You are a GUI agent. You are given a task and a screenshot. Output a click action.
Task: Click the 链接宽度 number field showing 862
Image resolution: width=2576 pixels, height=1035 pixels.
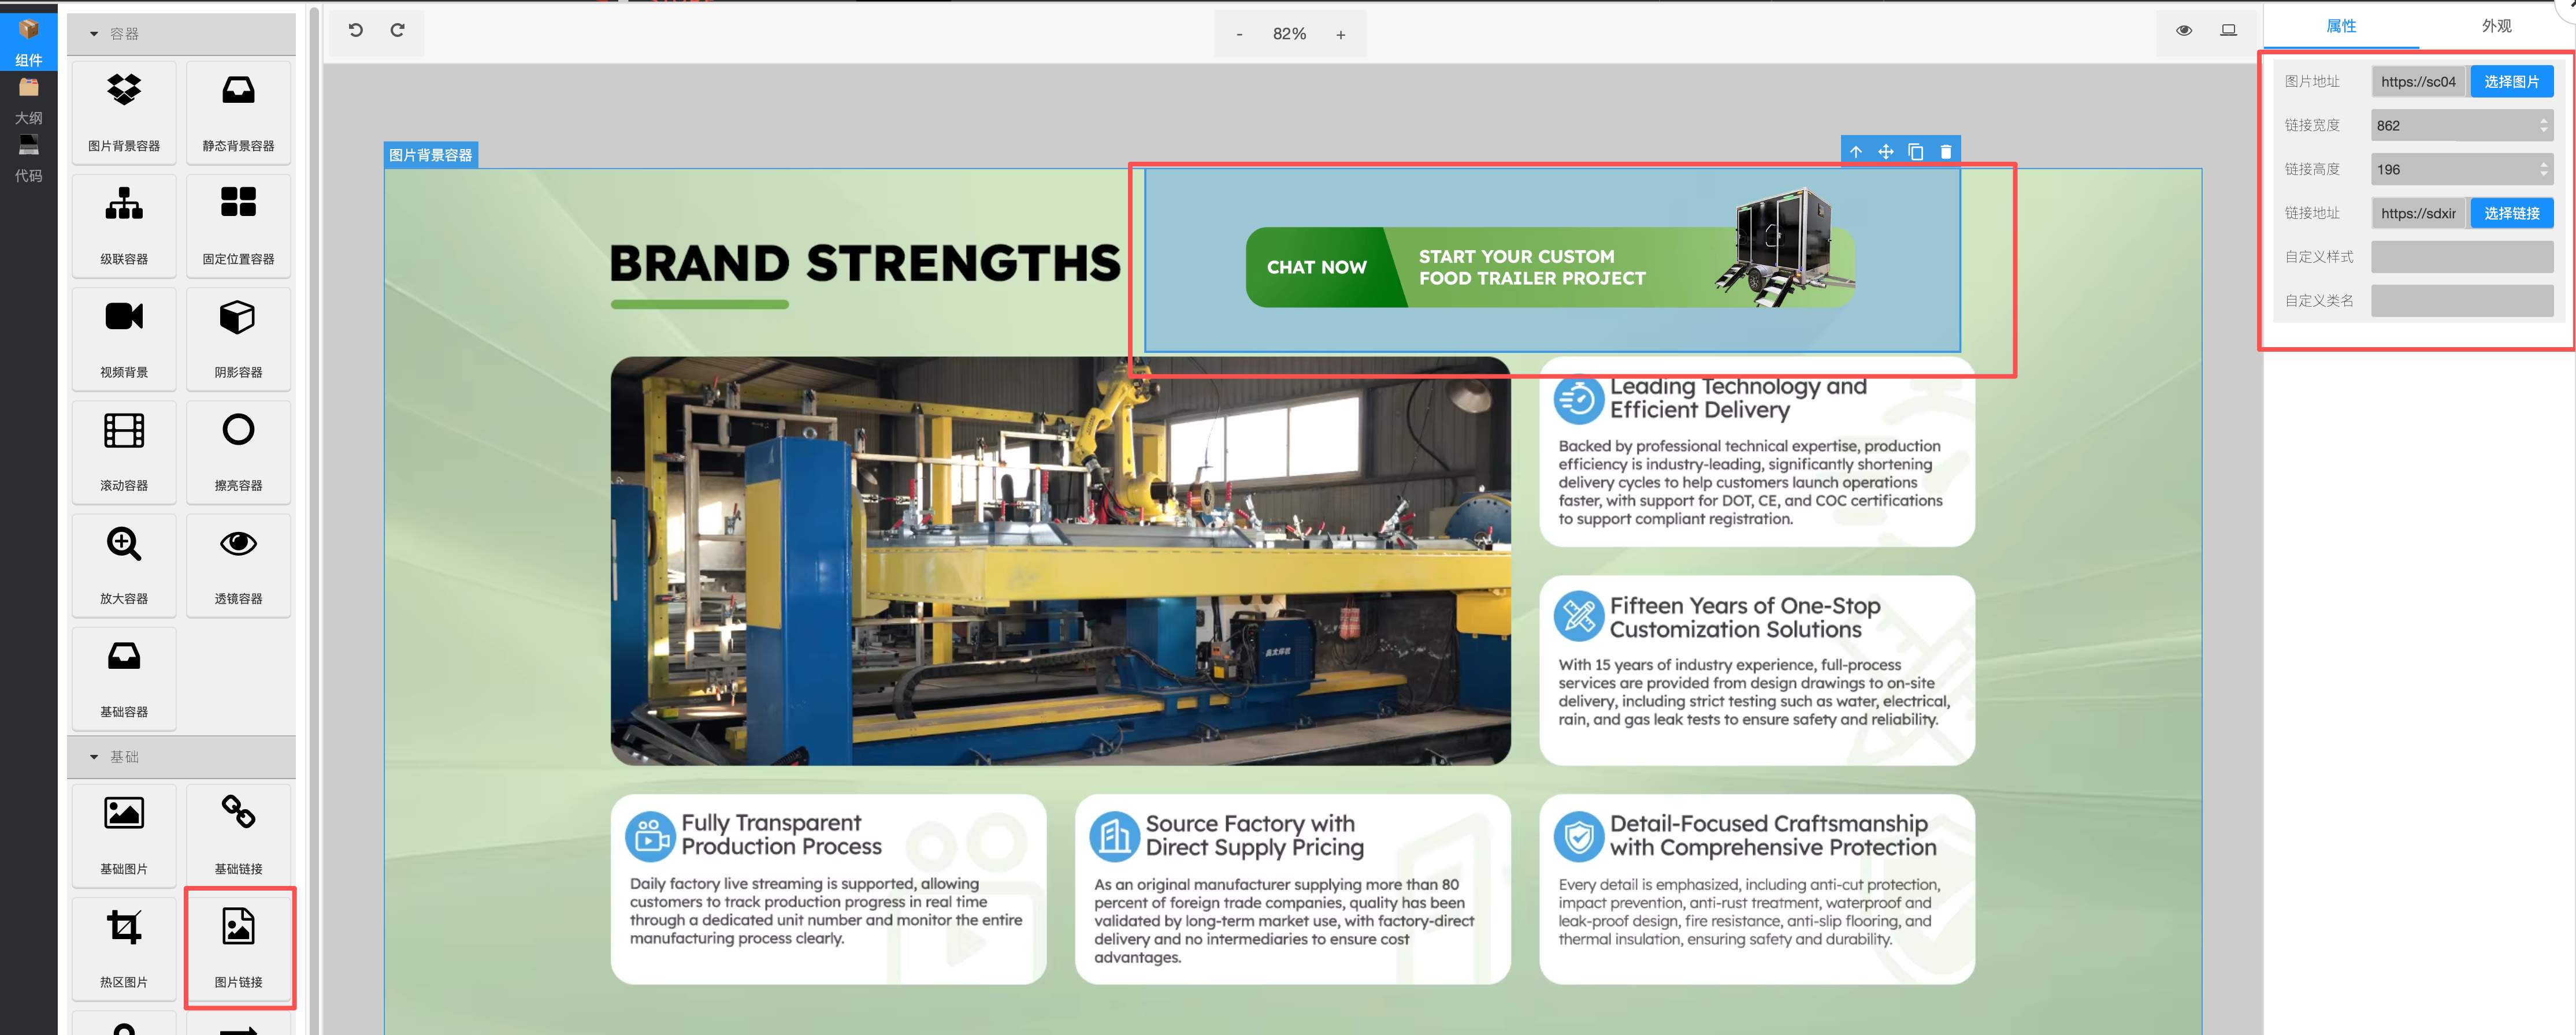click(2462, 126)
